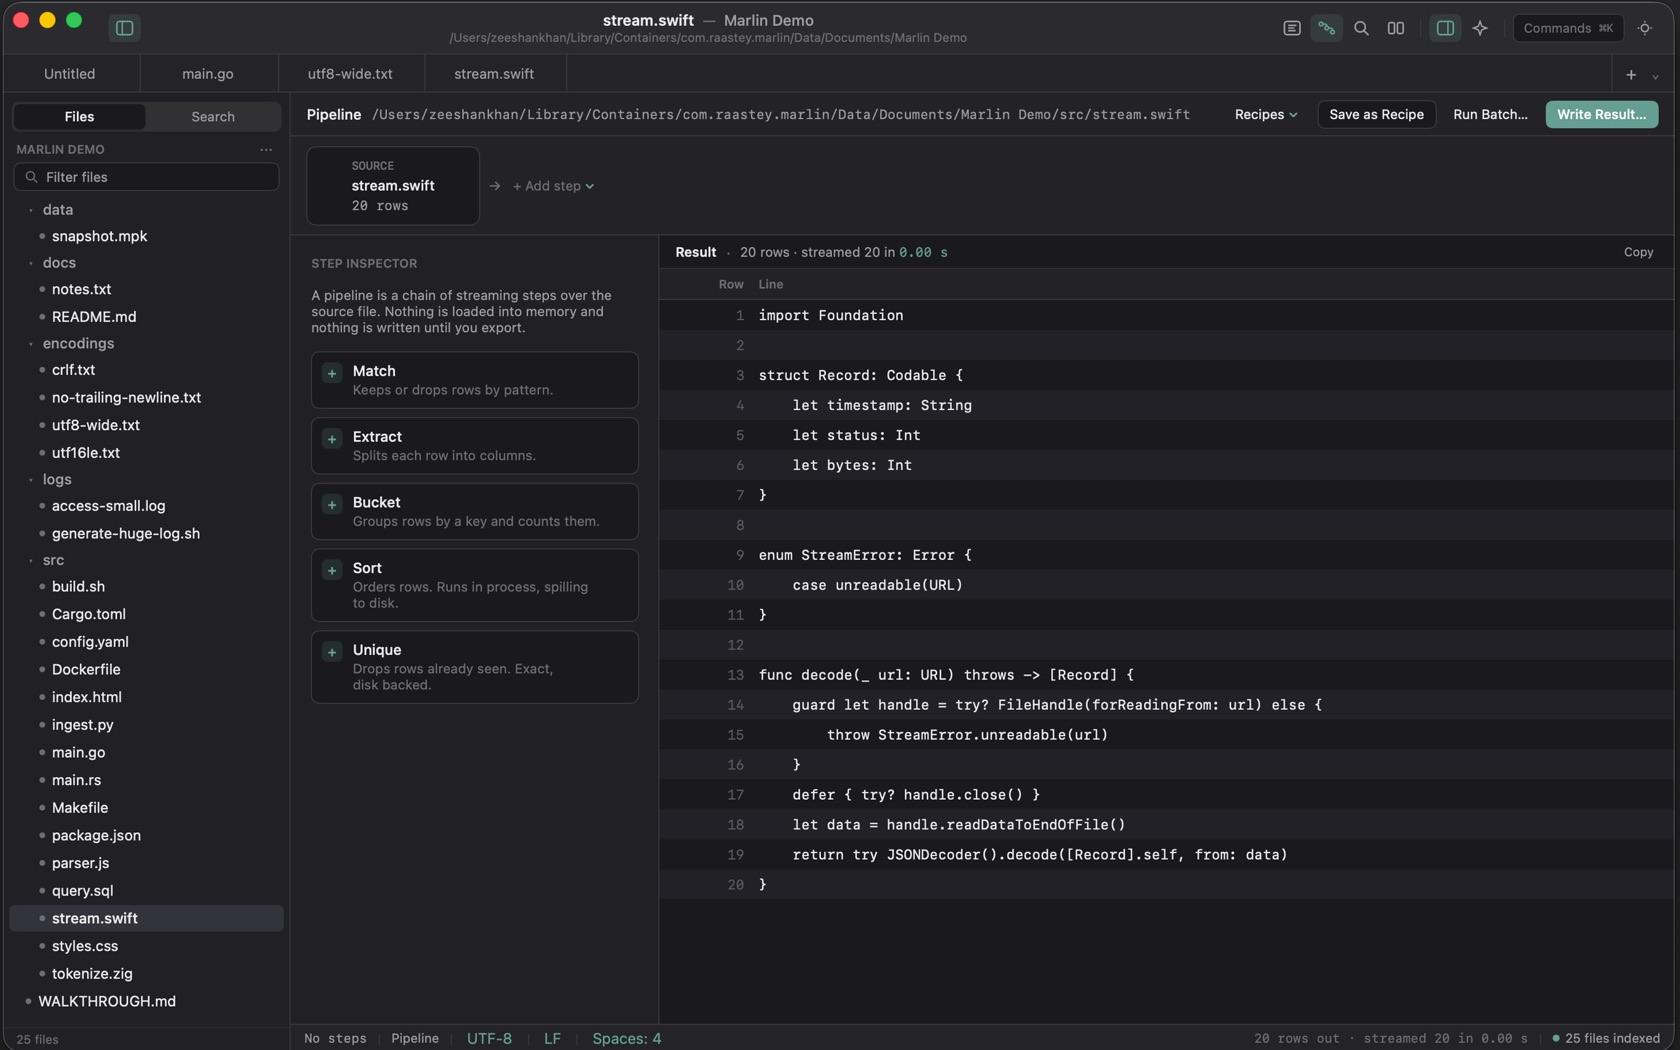Screen dimensions: 1680x1050
Task: Add a Bucket step via plus icon
Action: pos(332,505)
